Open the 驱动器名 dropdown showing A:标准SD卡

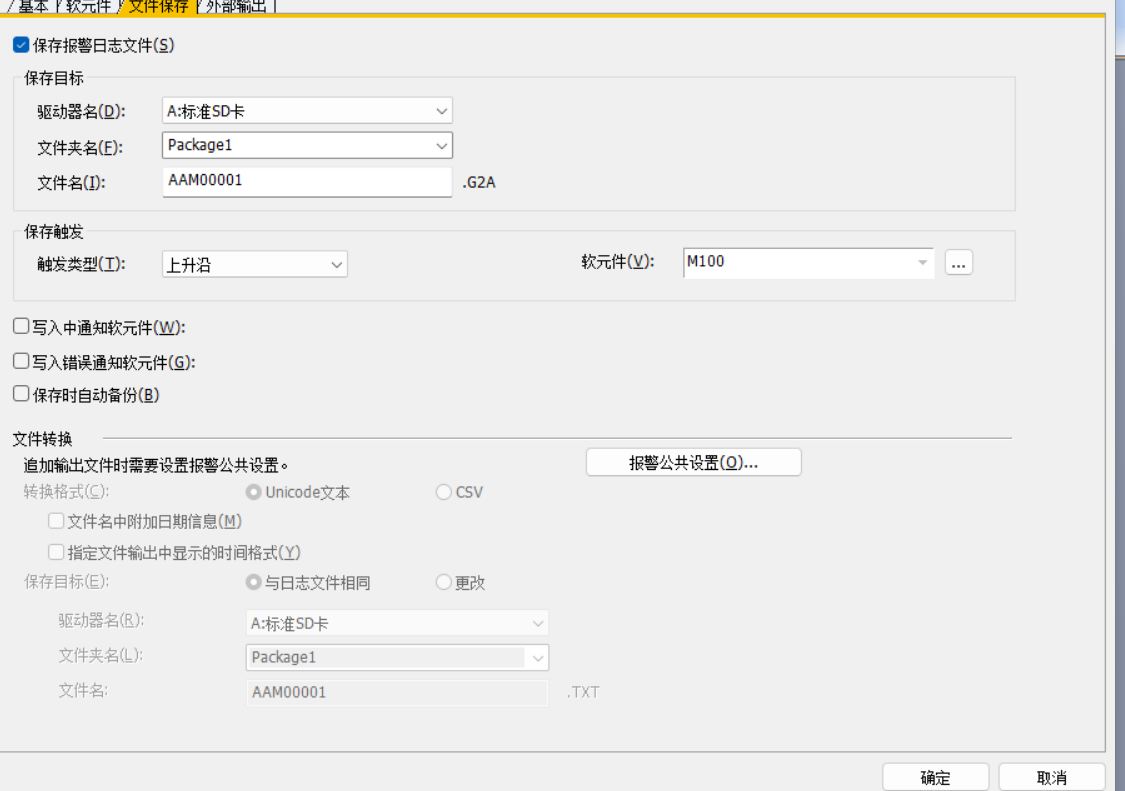(441, 111)
